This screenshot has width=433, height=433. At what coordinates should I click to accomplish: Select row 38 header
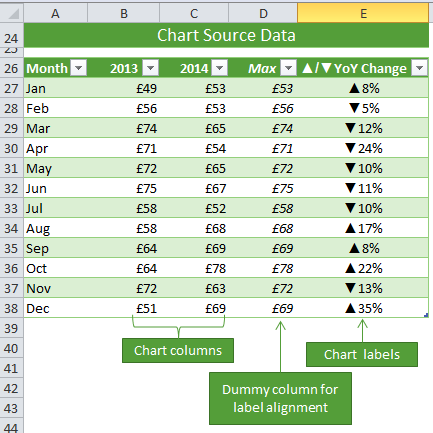(x=11, y=308)
